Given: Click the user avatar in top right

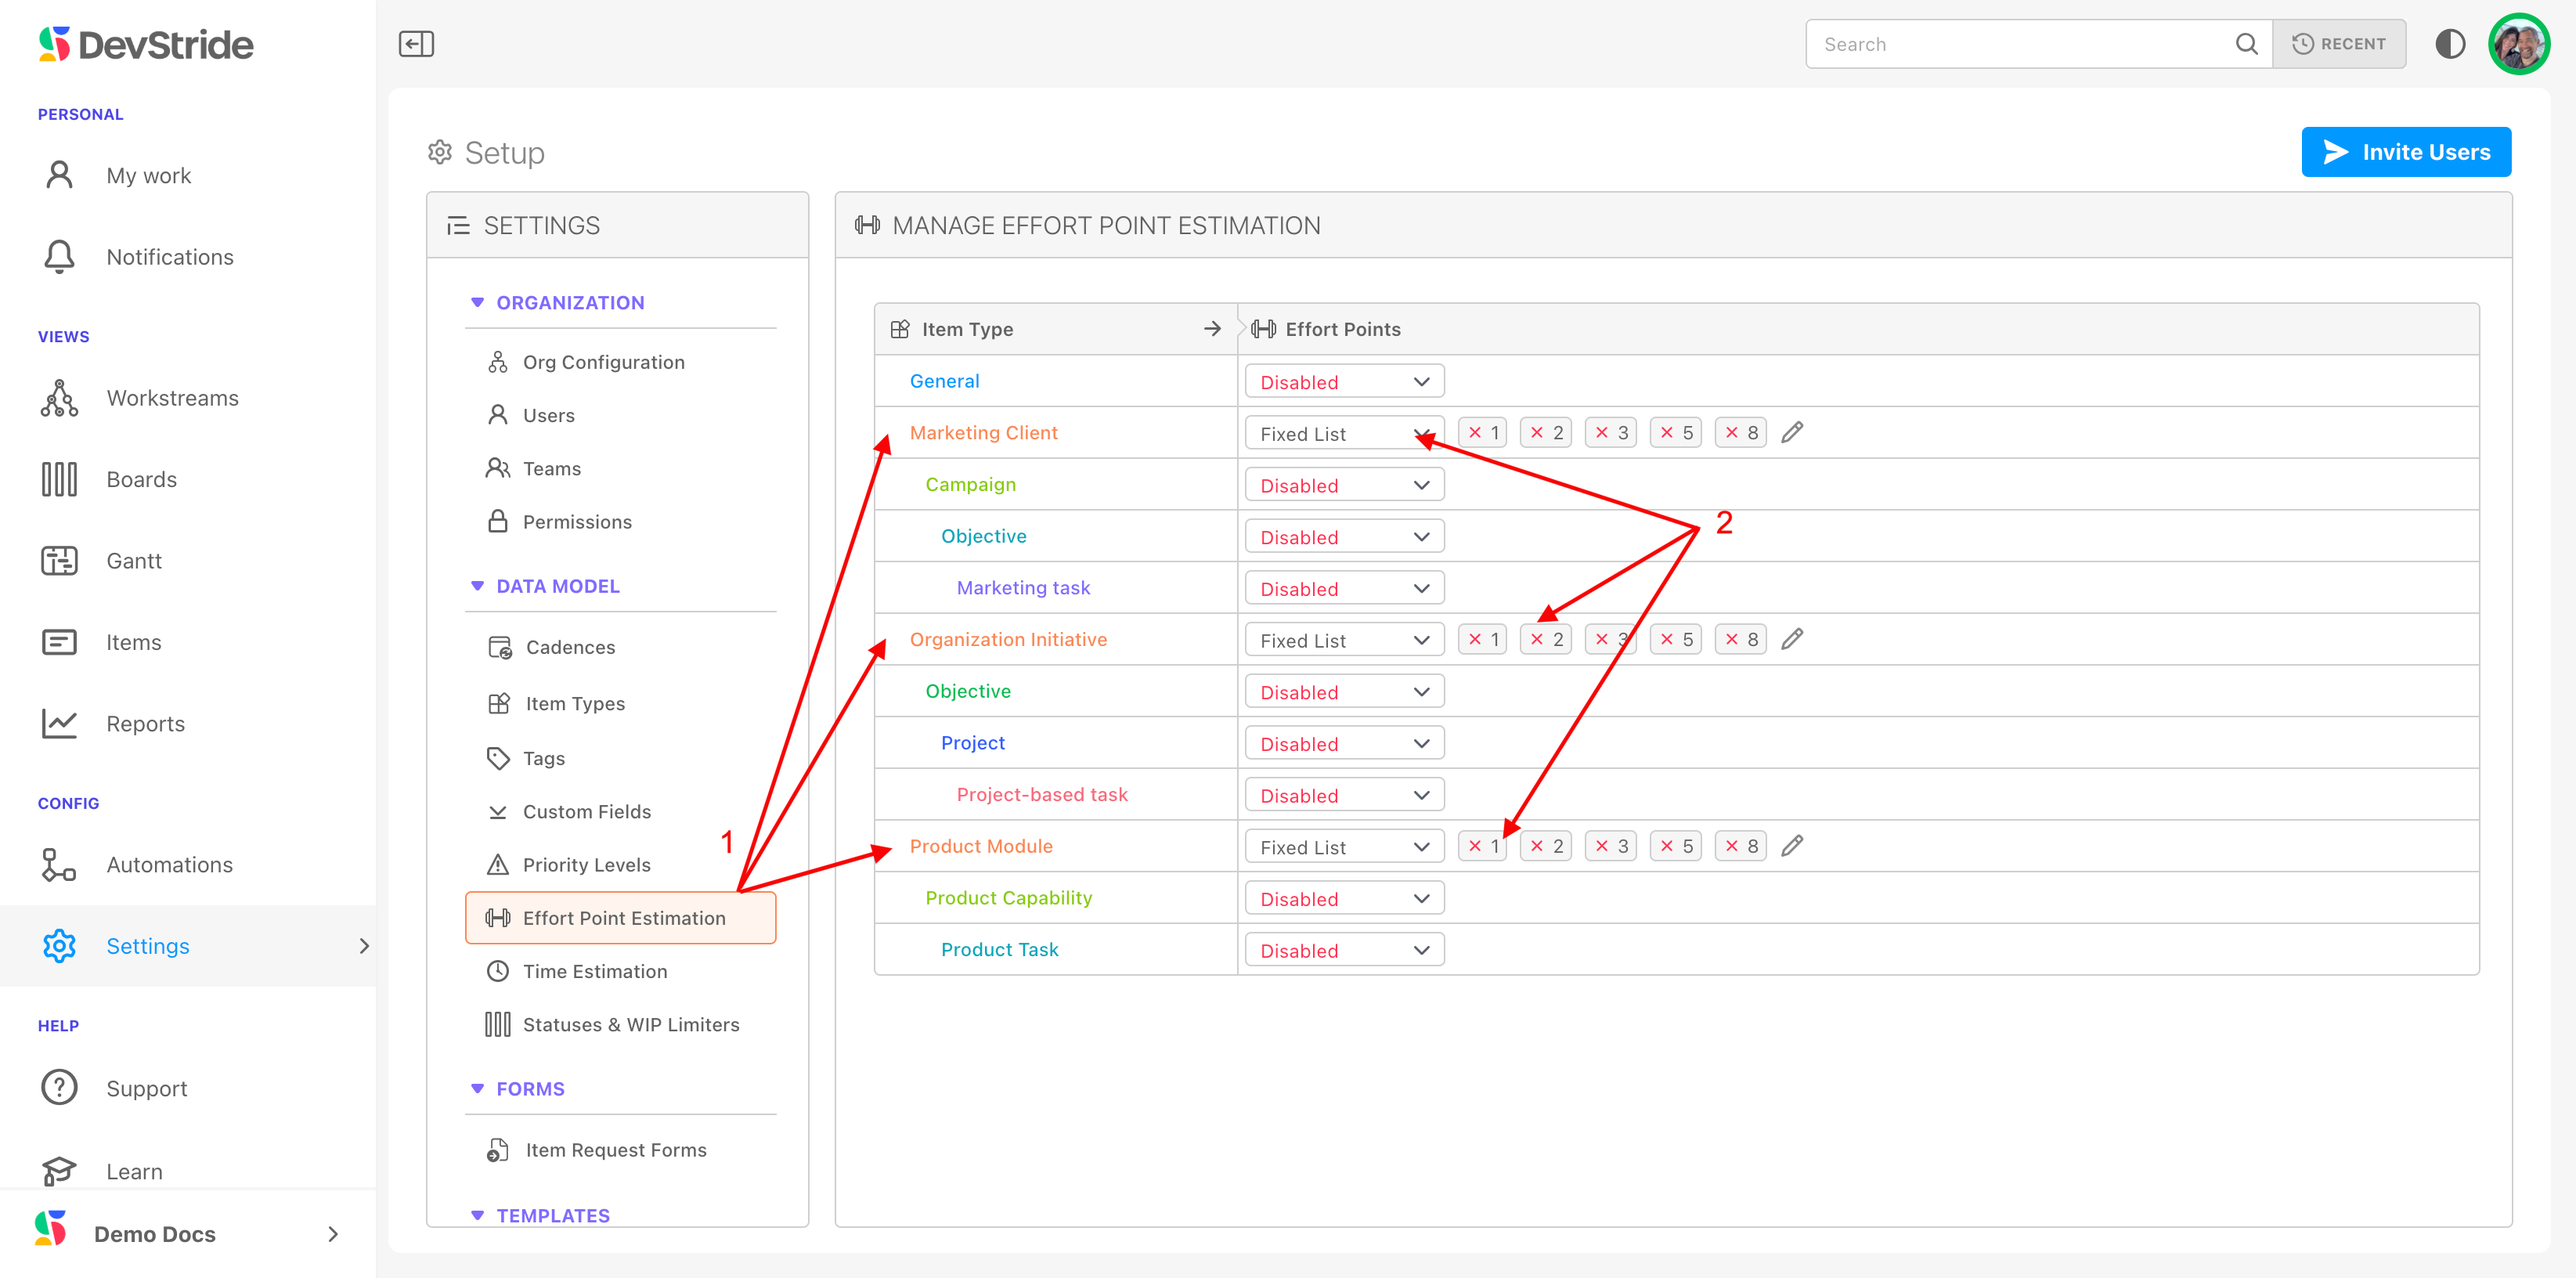Looking at the screenshot, I should pos(2518,44).
